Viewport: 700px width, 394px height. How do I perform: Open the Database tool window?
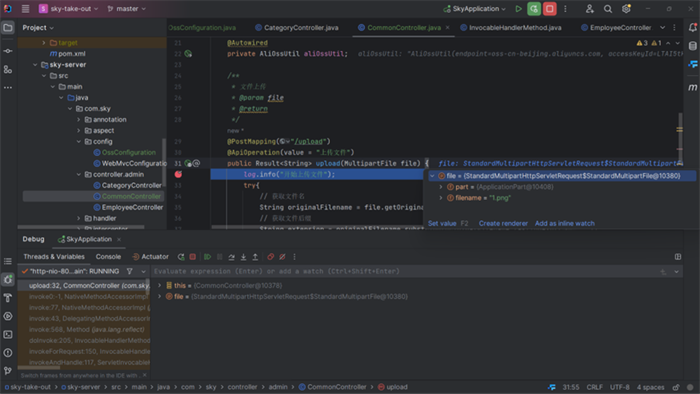tap(692, 46)
